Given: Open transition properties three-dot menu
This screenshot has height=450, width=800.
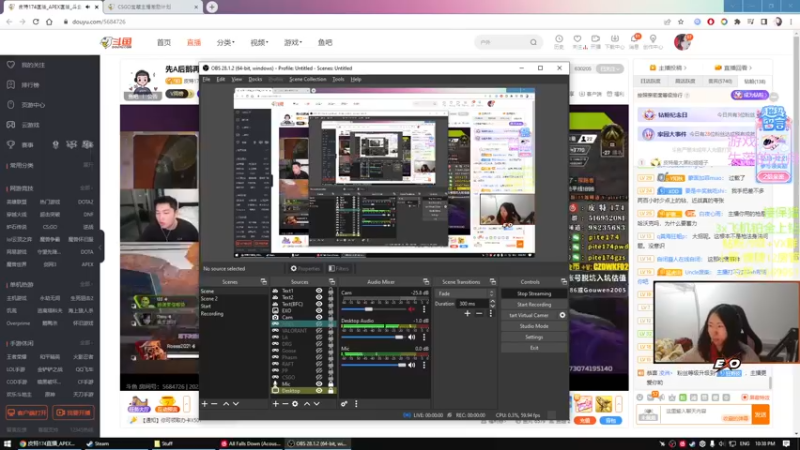Looking at the screenshot, I should 491,313.
